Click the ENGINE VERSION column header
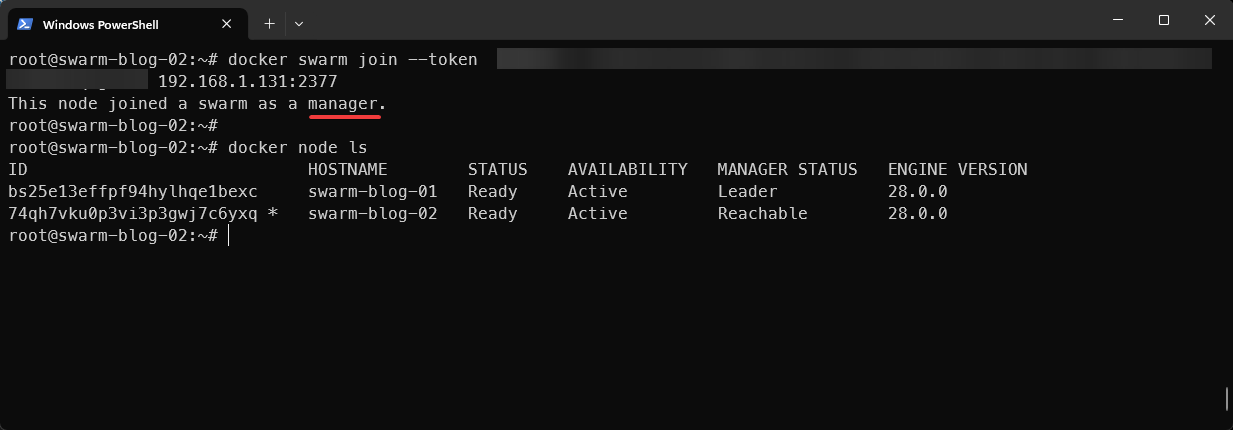The height and width of the screenshot is (430, 1233). click(x=957, y=170)
